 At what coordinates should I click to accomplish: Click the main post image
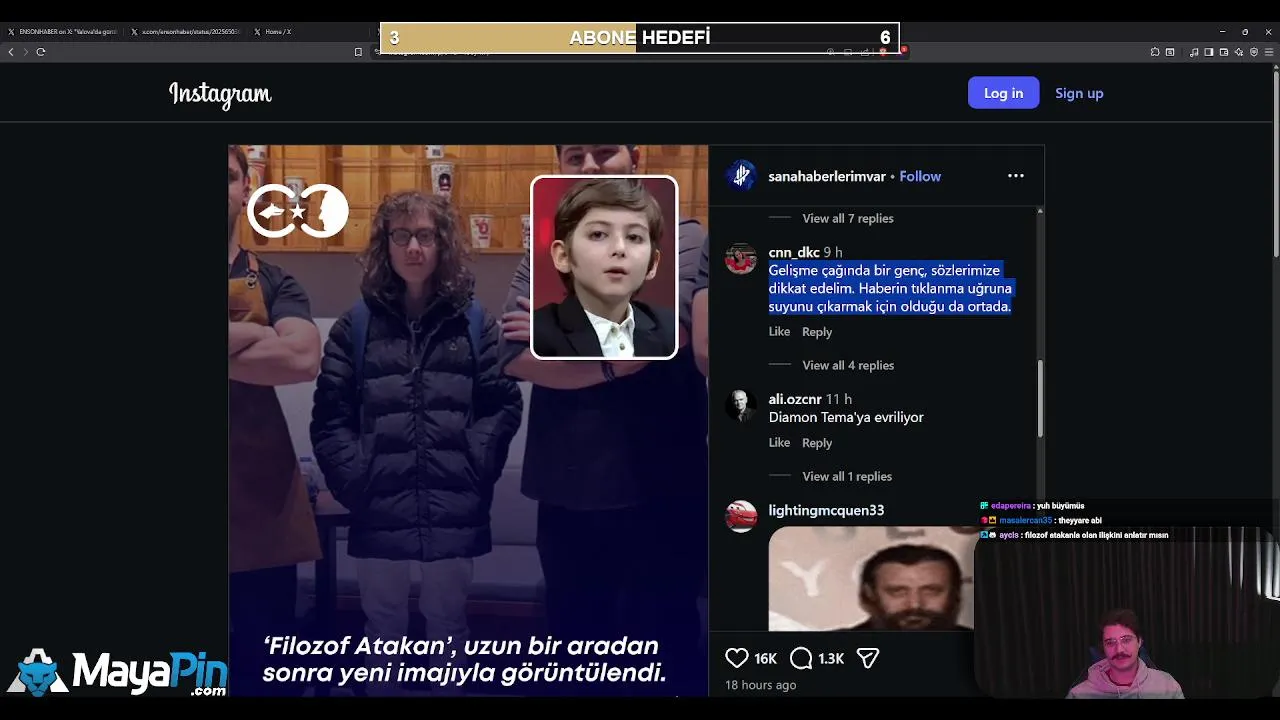pos(468,420)
